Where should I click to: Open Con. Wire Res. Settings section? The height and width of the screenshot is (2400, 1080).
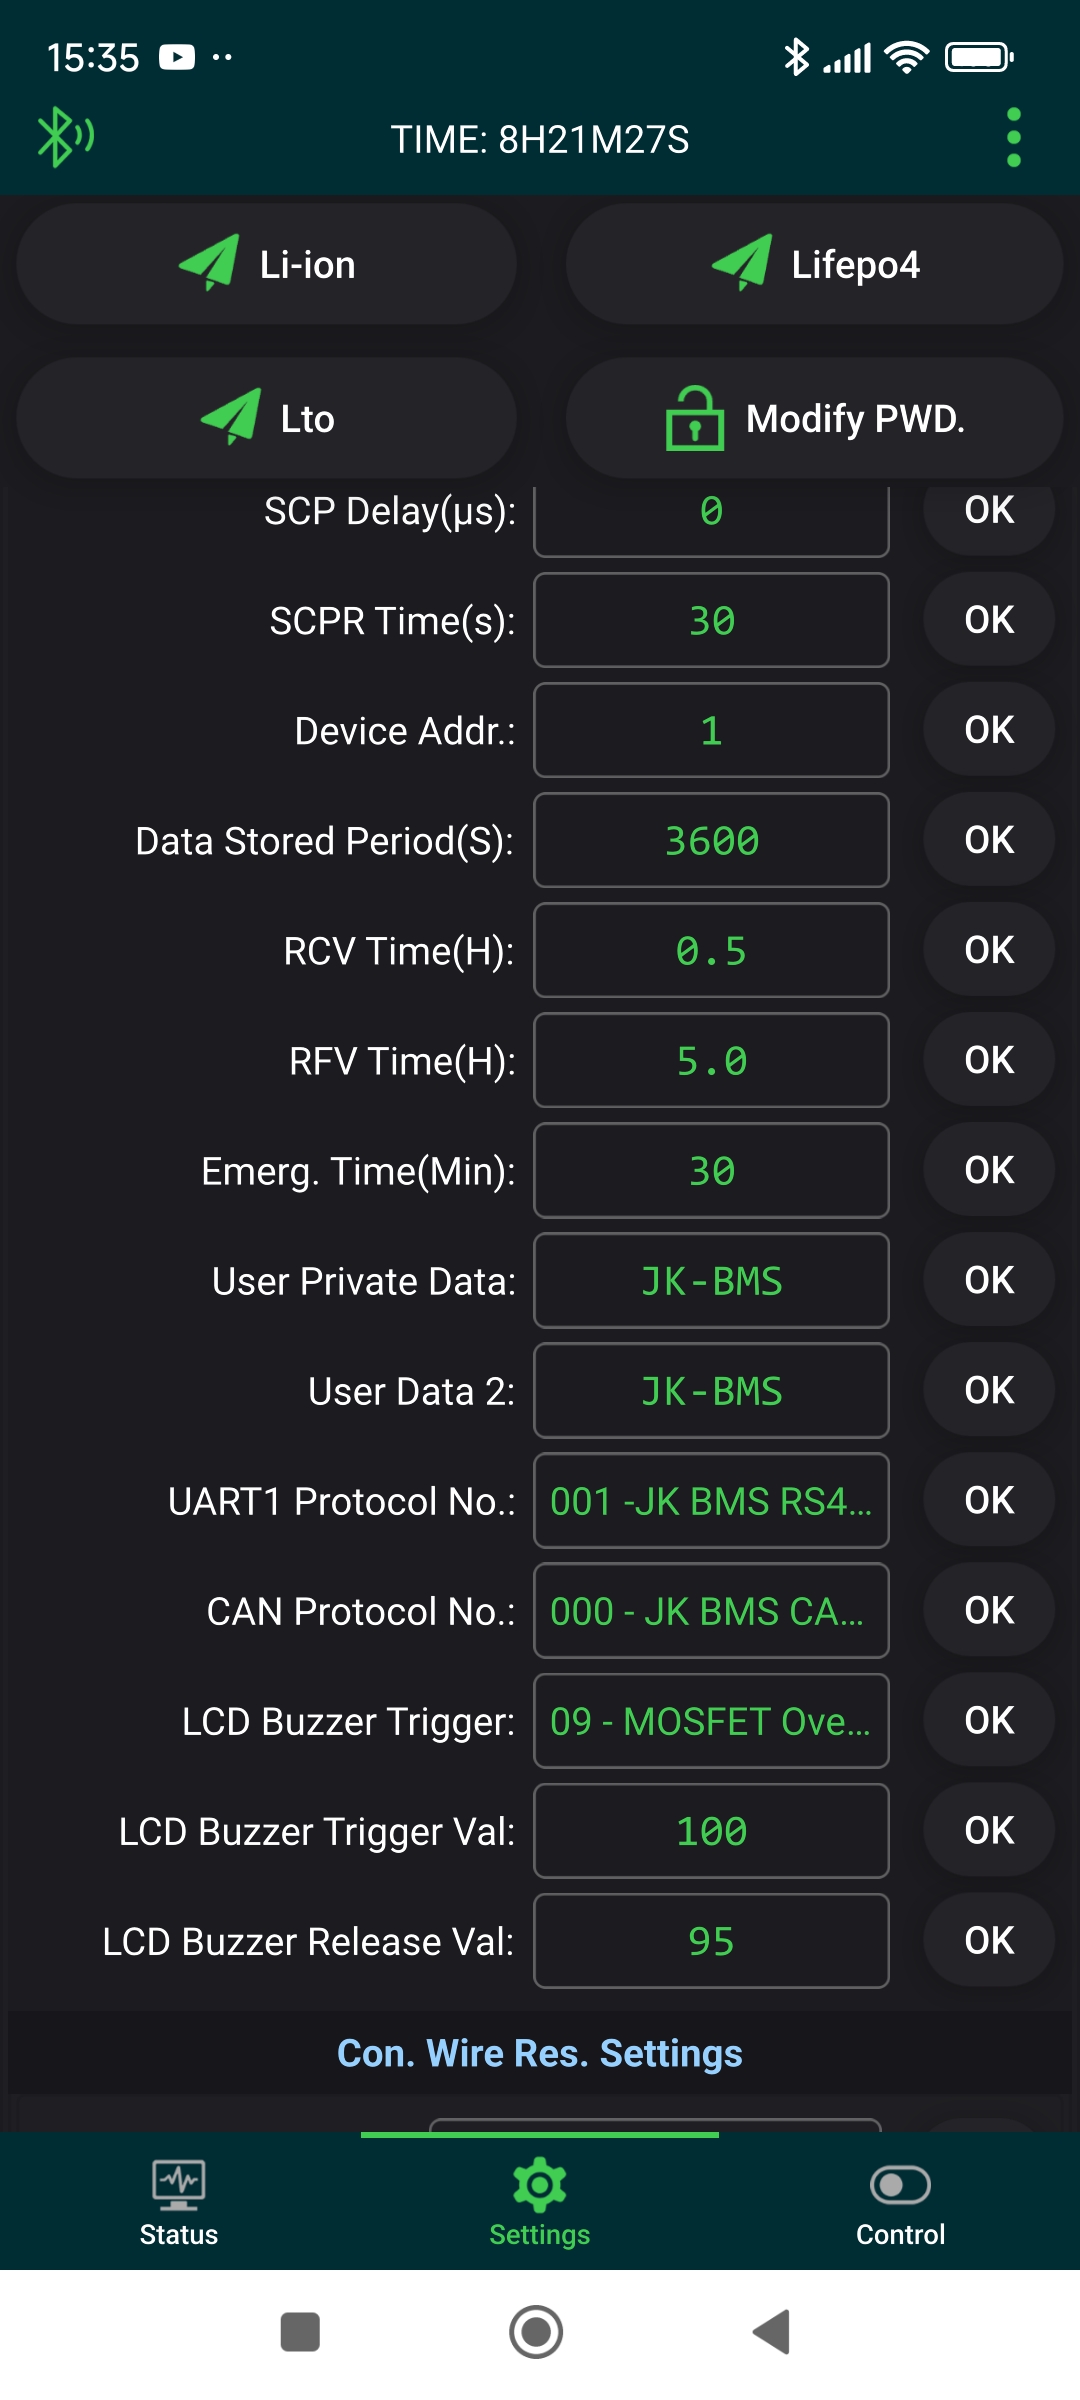[x=540, y=2053]
